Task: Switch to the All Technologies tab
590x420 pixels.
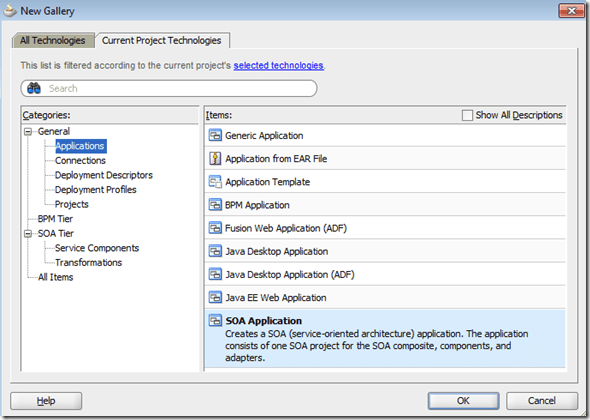Action: [x=53, y=40]
